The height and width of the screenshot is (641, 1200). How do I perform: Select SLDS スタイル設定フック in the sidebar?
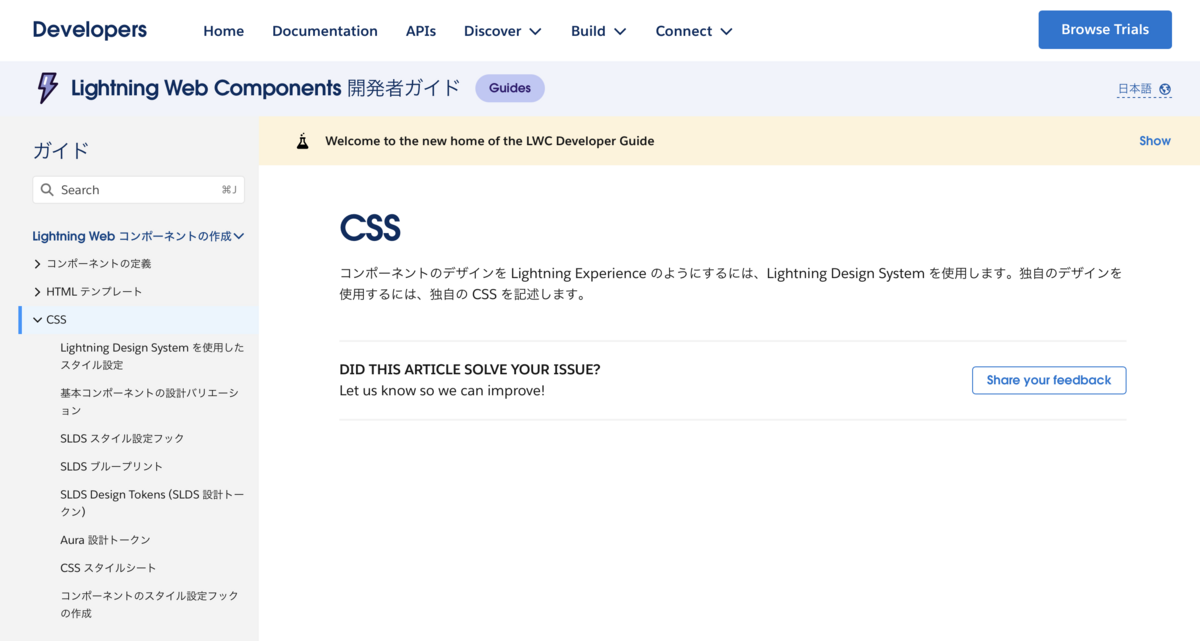click(120, 438)
